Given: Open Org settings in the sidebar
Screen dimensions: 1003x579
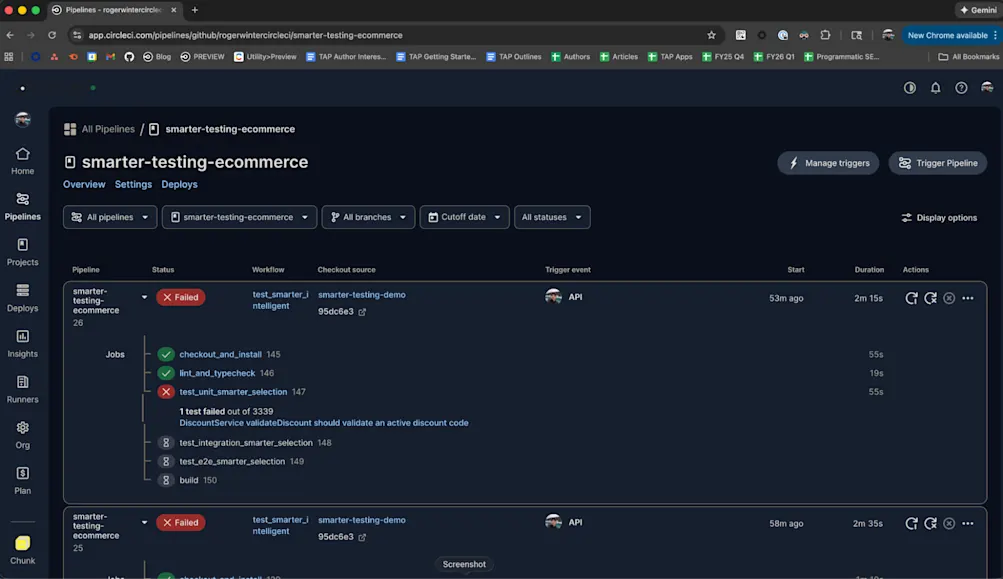Looking at the screenshot, I should pyautogui.click(x=22, y=435).
